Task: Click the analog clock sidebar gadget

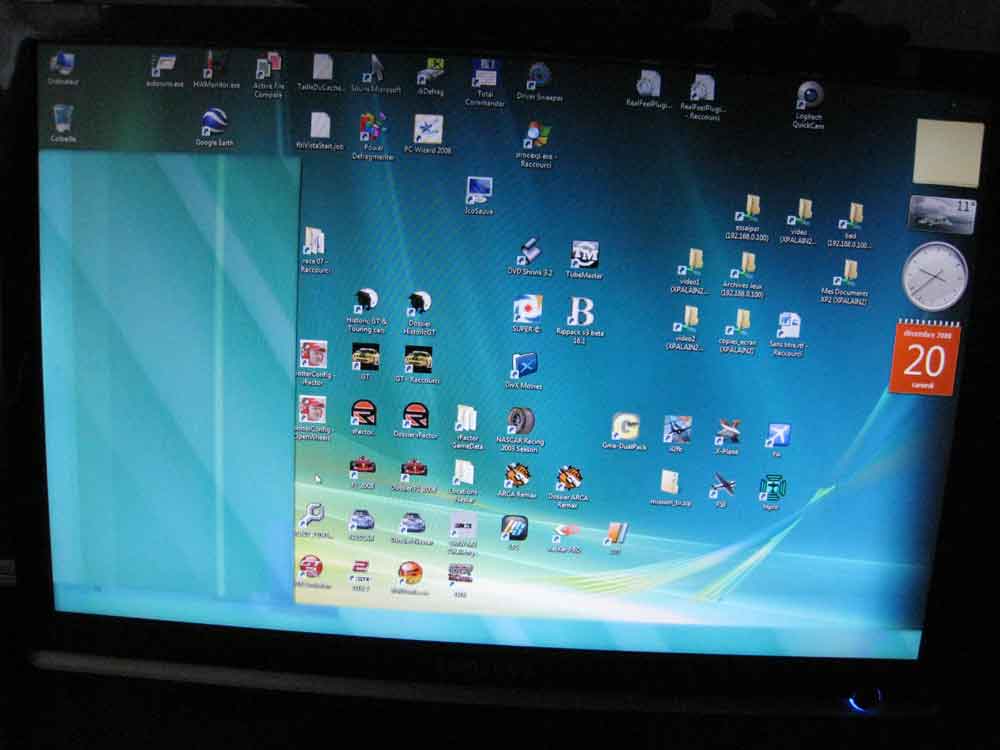Action: pyautogui.click(x=934, y=277)
